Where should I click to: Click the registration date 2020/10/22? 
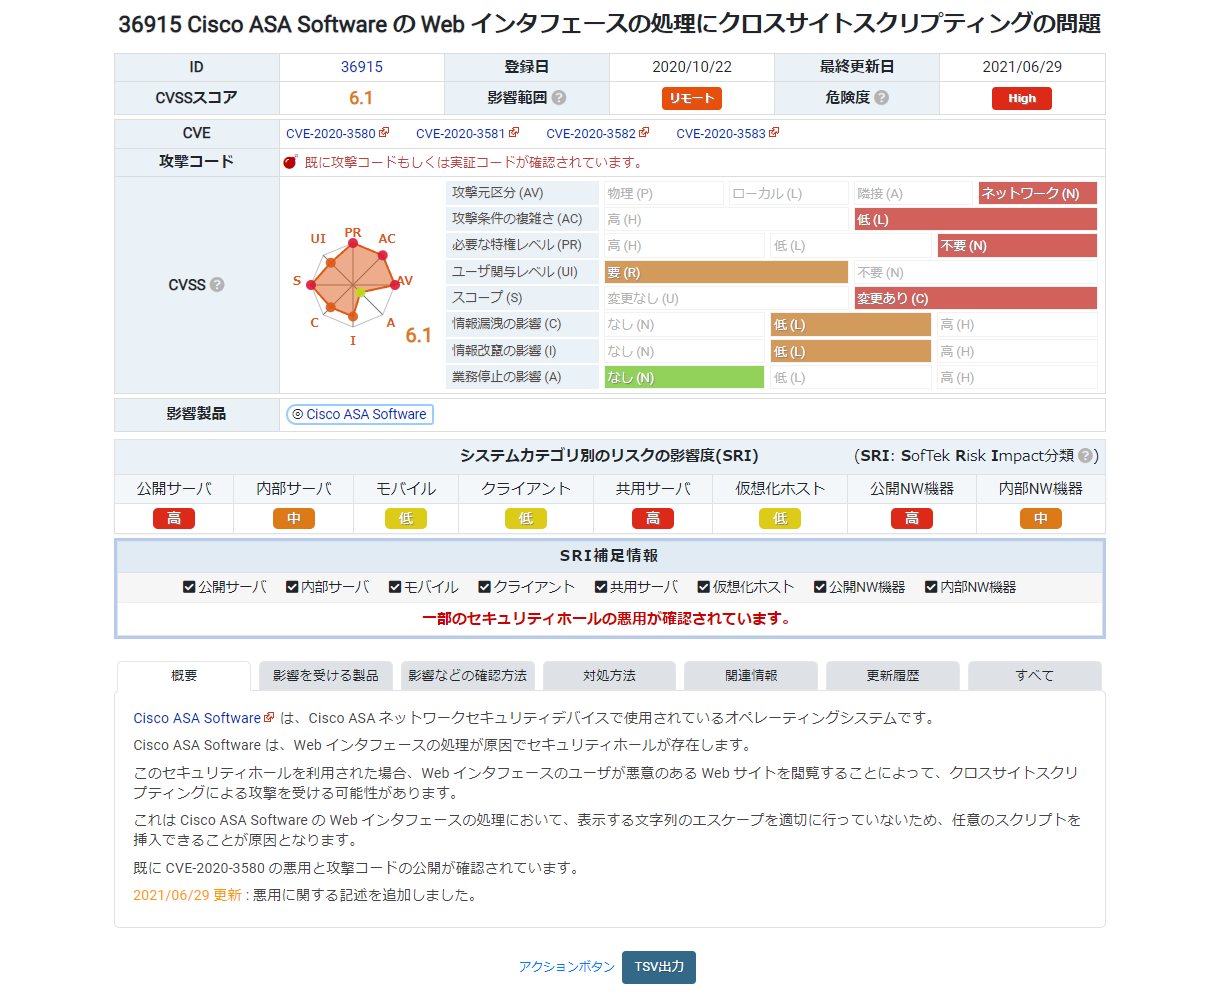(692, 67)
